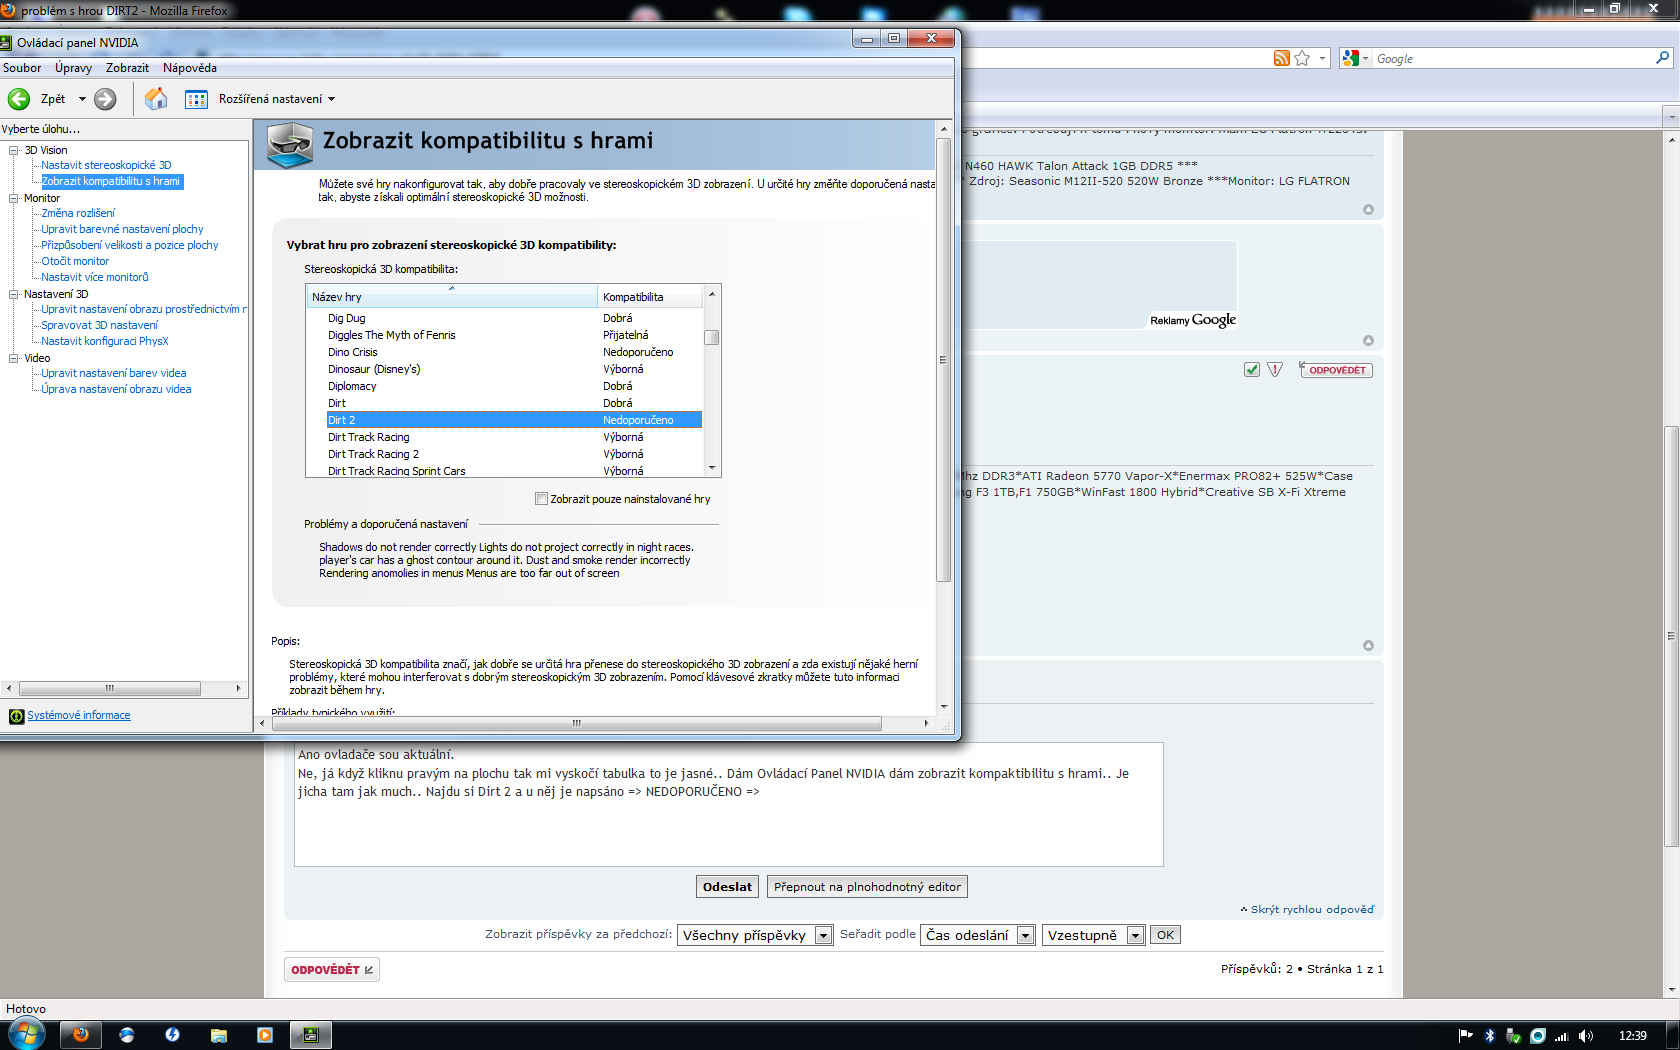Click the task tree horizontal scrollbar
The height and width of the screenshot is (1050, 1680).
[110, 688]
